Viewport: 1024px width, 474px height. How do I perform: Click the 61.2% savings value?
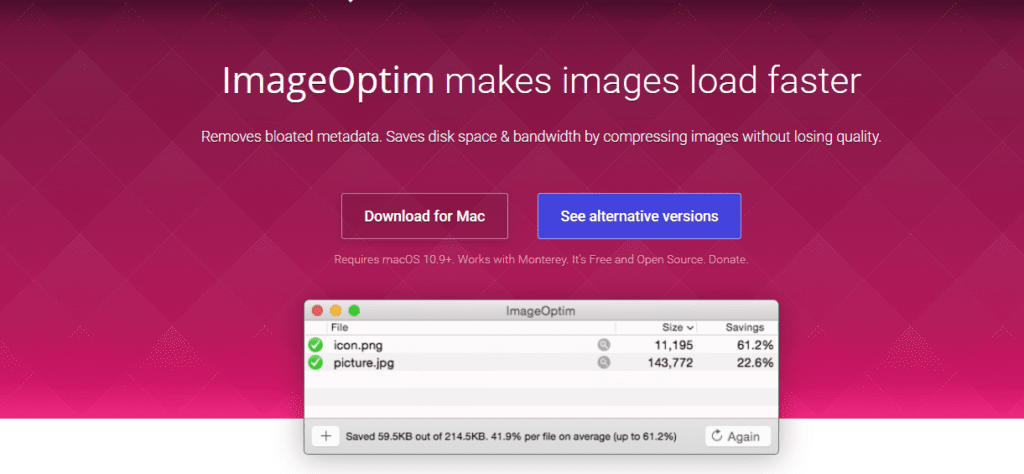click(755, 345)
